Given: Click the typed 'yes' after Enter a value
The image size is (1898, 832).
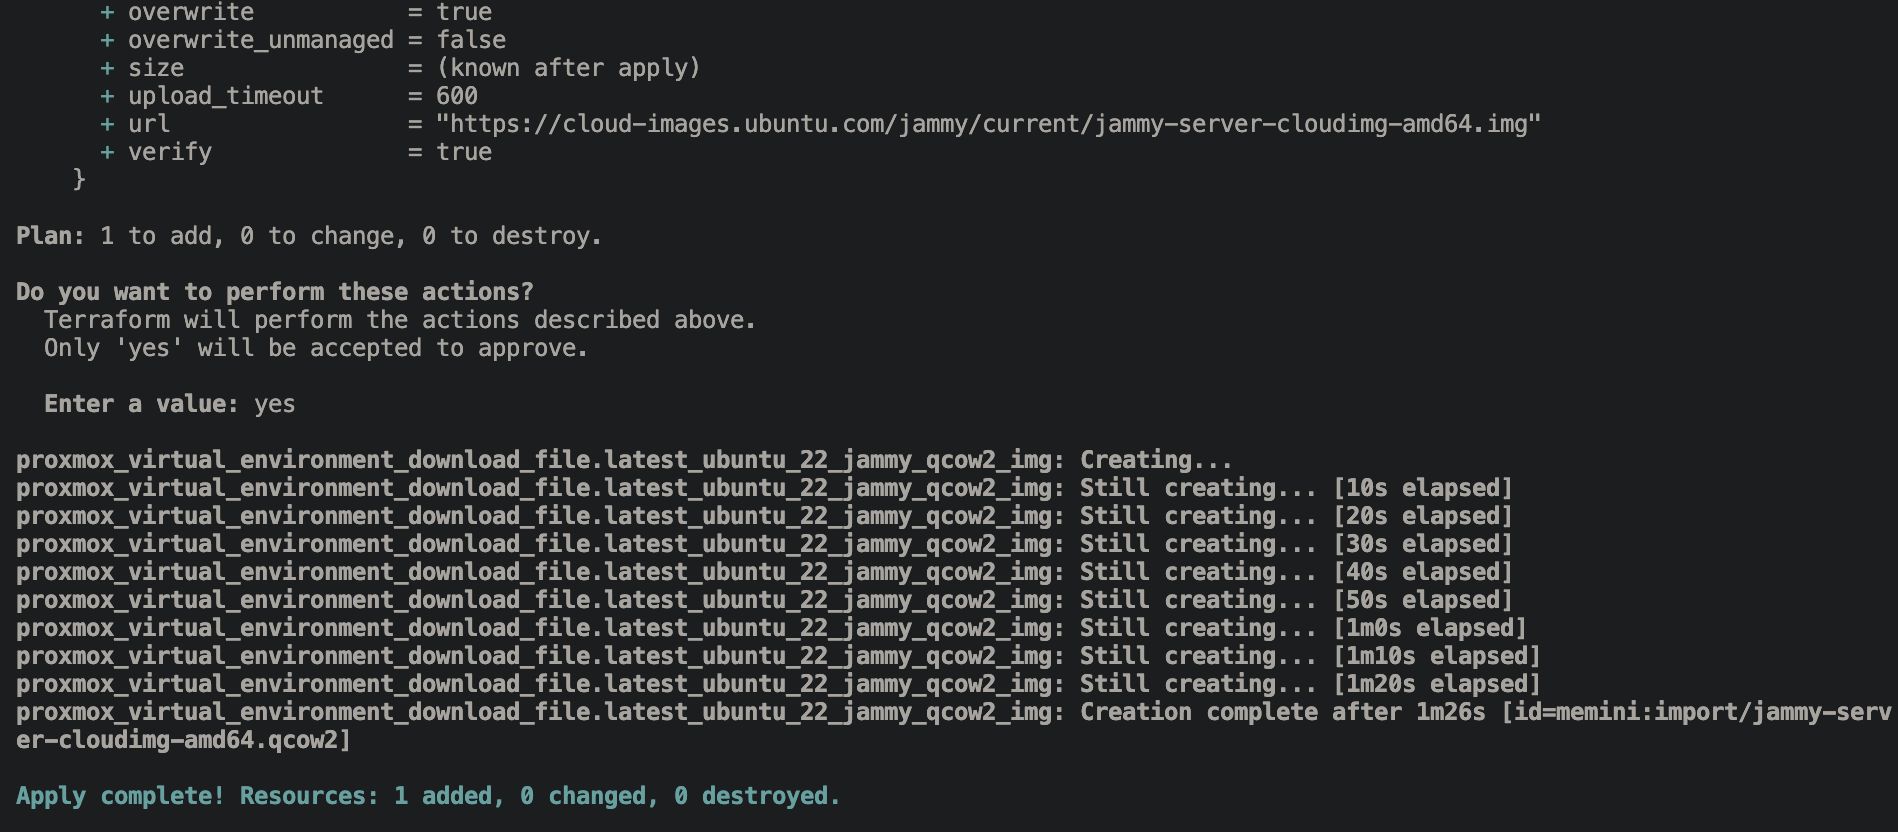Looking at the screenshot, I should [274, 404].
